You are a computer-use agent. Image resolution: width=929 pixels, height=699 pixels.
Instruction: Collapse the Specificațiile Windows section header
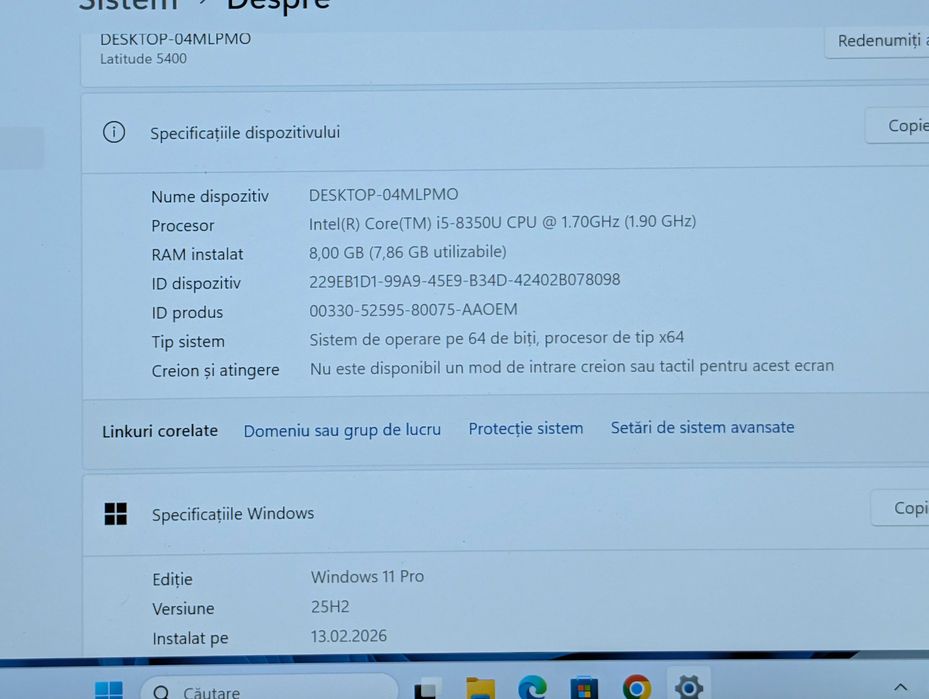(x=506, y=512)
